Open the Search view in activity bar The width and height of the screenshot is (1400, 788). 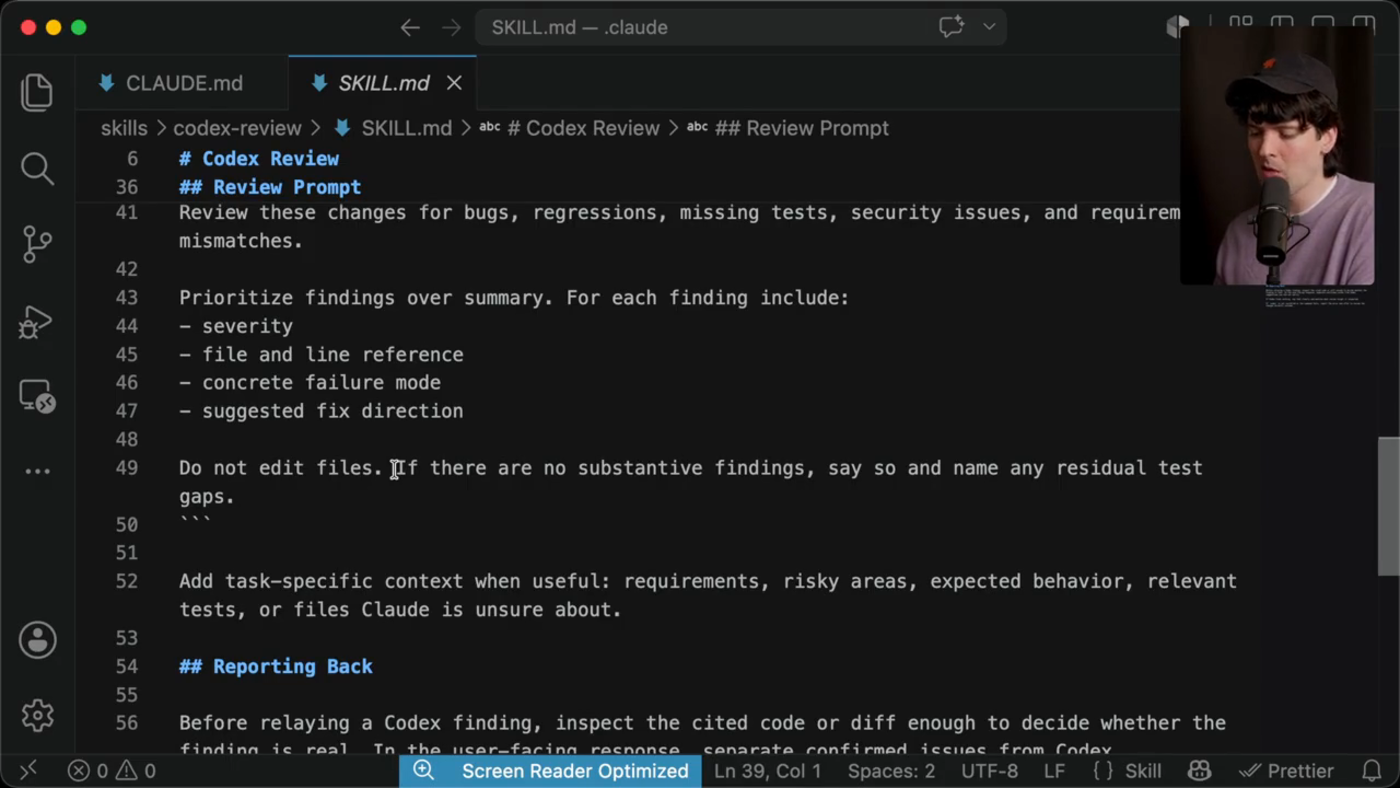[37, 168]
